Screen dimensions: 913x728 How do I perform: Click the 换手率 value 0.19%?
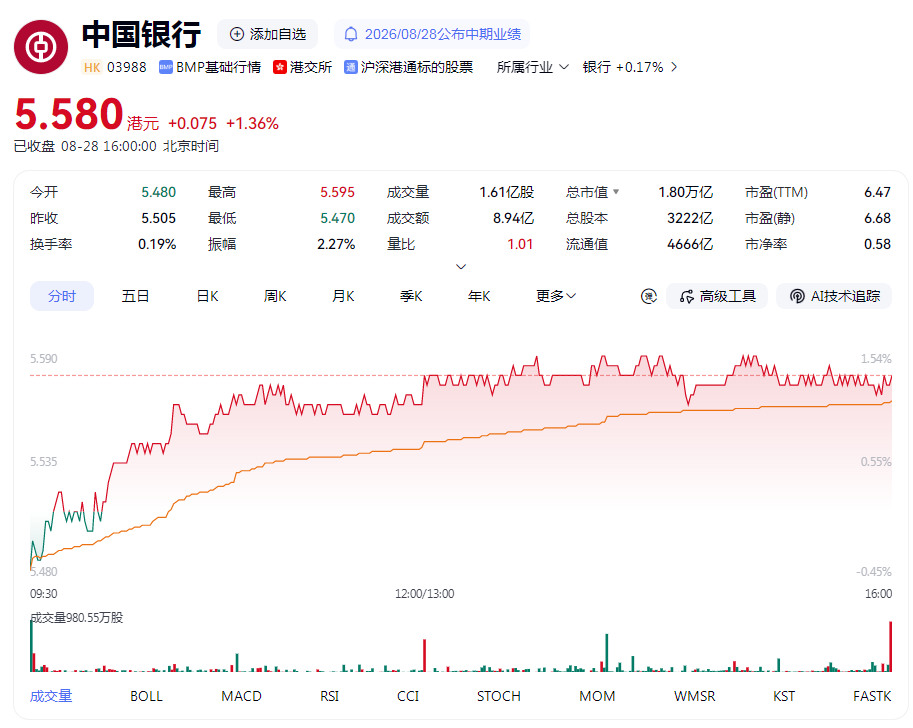pos(157,244)
